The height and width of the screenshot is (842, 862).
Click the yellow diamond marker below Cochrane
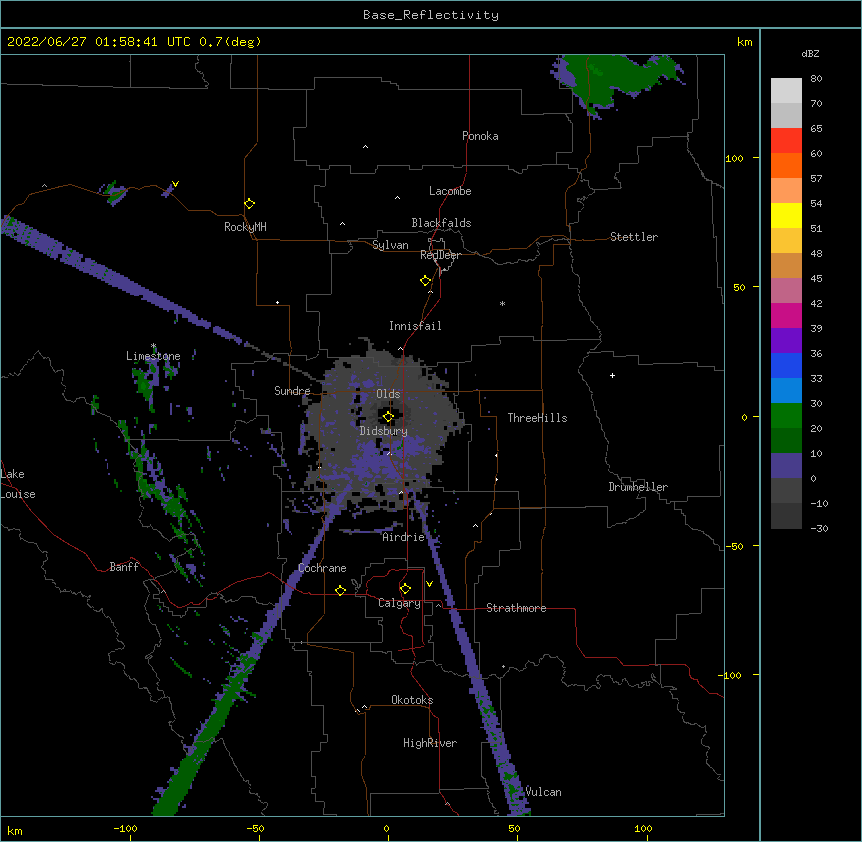coord(340,590)
